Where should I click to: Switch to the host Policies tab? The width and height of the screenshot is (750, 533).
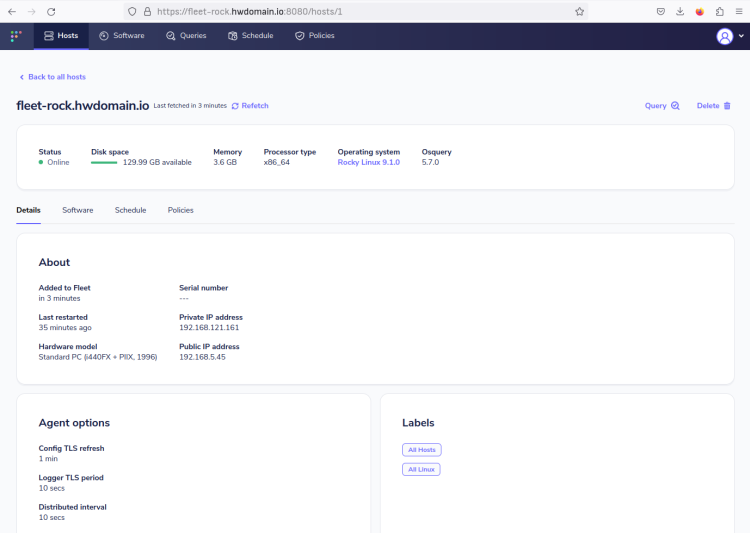[x=180, y=210]
